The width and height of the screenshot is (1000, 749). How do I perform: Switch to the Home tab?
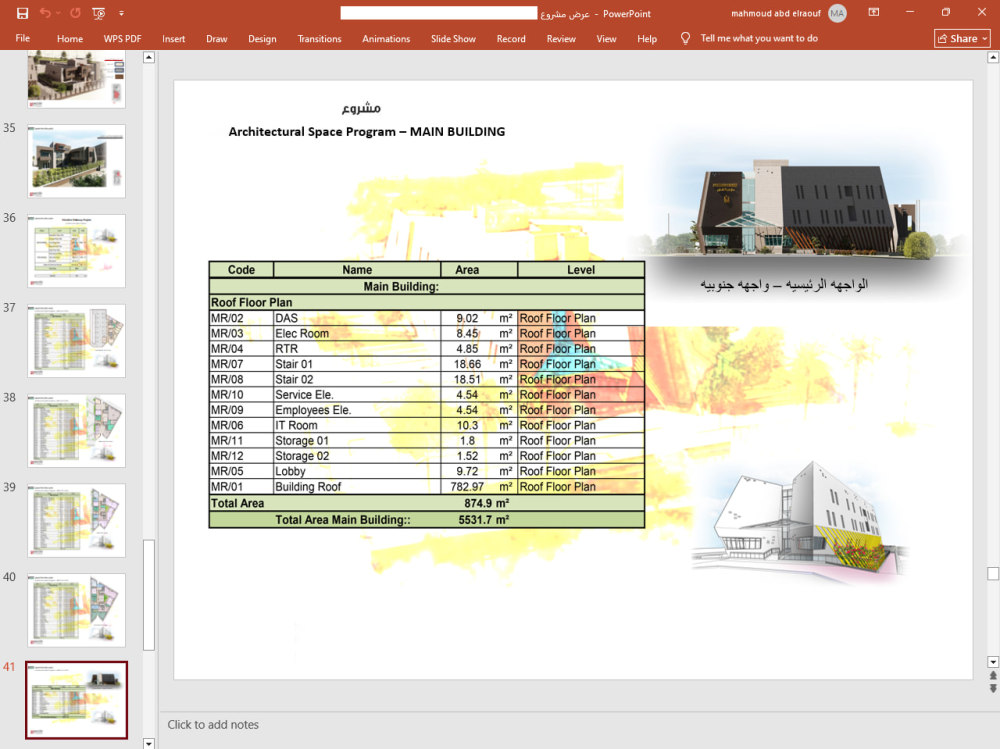[70, 38]
